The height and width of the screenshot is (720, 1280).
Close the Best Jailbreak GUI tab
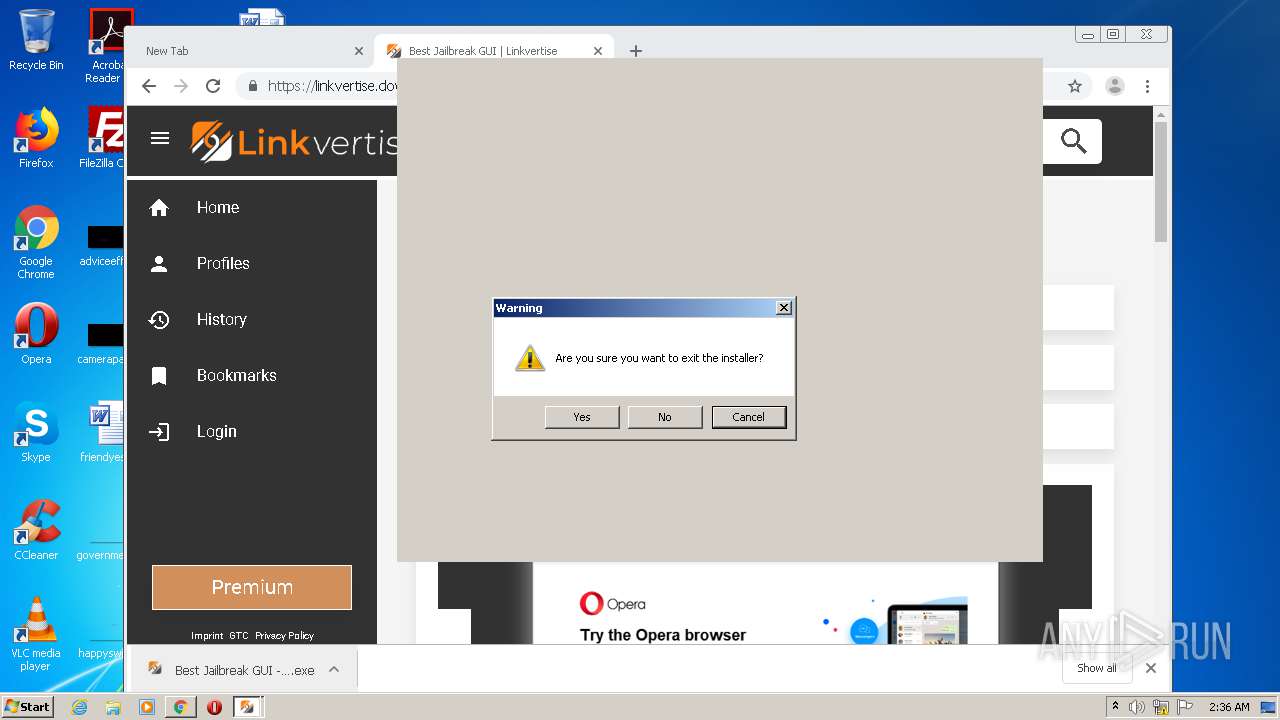tap(598, 51)
